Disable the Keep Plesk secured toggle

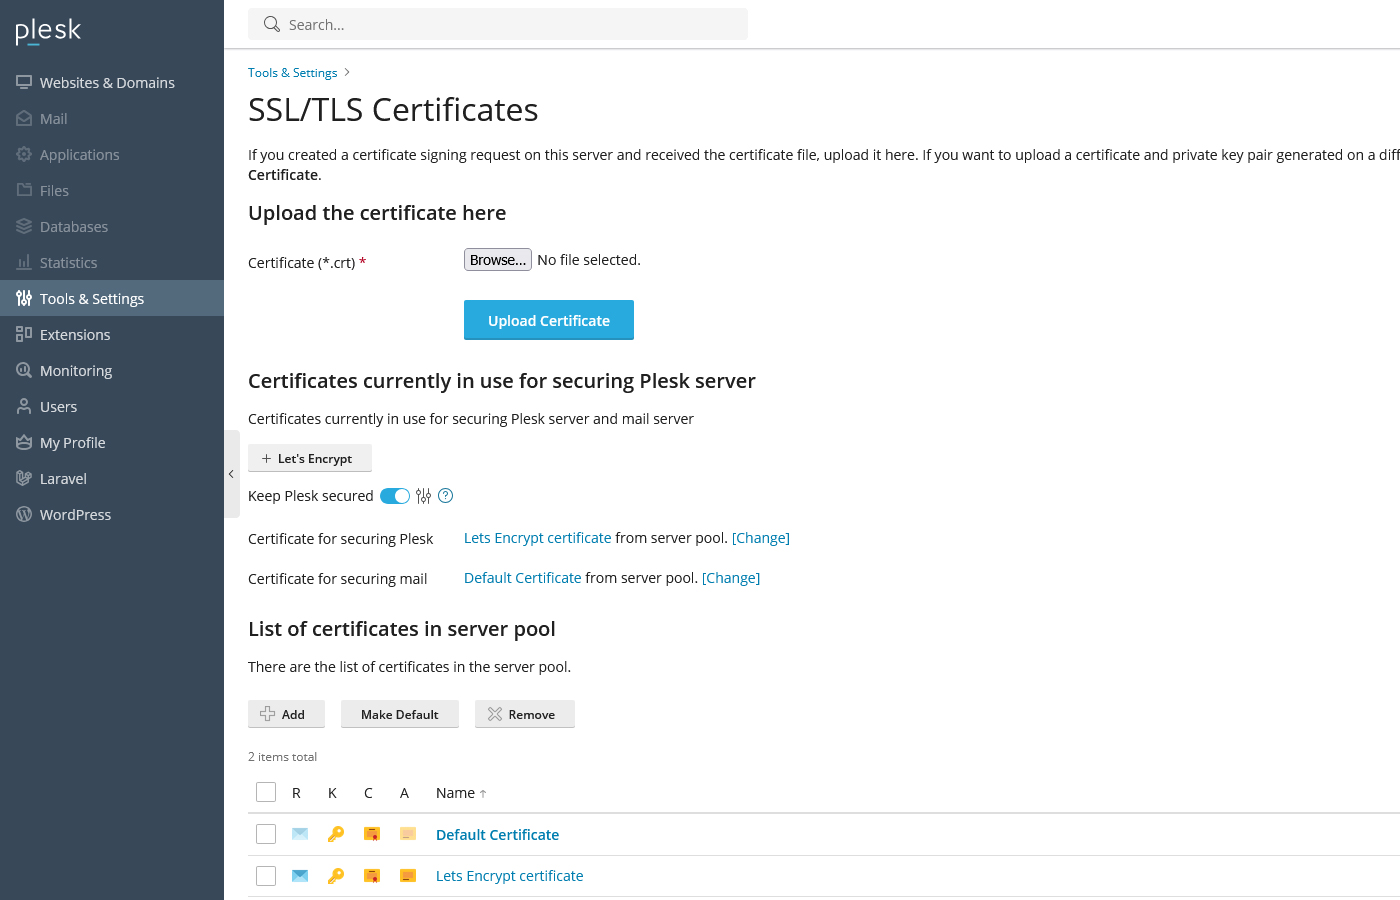[x=394, y=495]
